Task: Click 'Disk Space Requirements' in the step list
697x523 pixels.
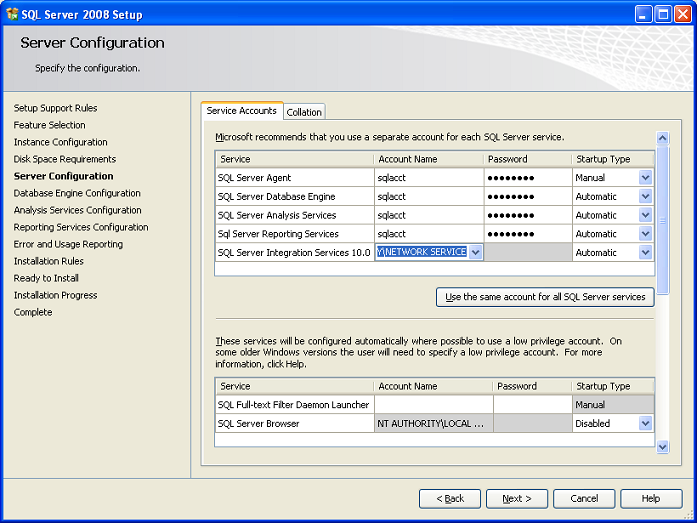Action: [x=64, y=159]
